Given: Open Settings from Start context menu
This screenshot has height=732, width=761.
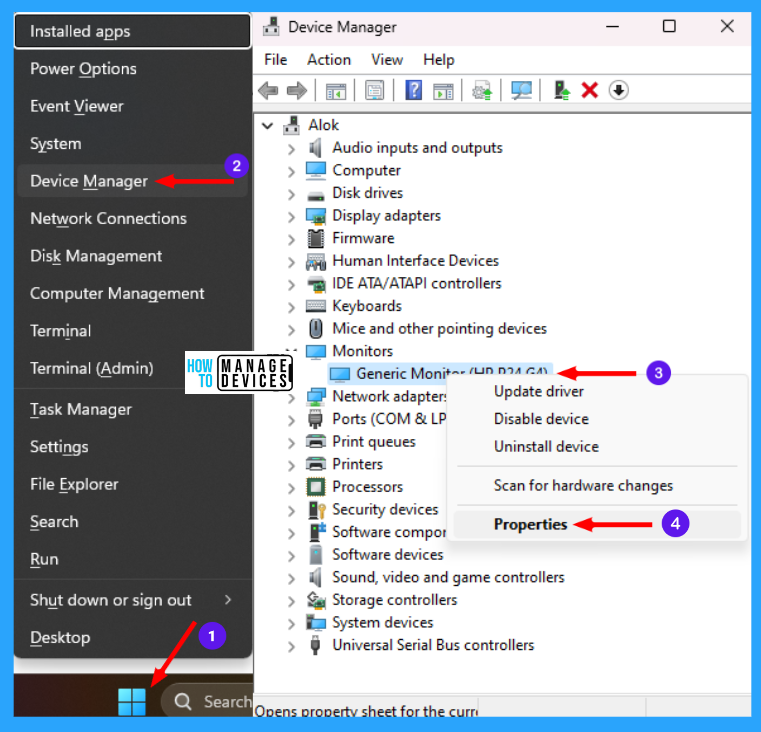Looking at the screenshot, I should [132, 447].
